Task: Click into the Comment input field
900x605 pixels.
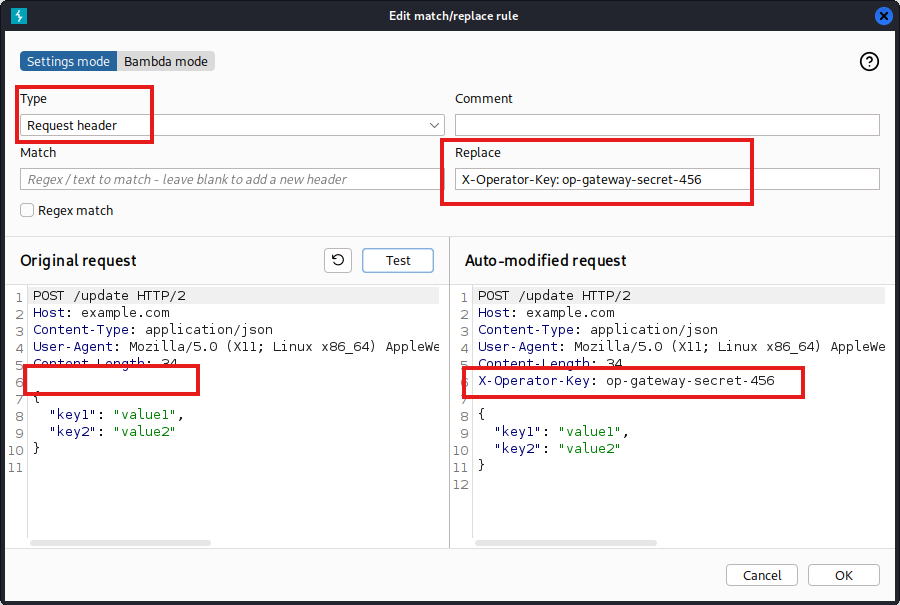Action: pos(666,124)
